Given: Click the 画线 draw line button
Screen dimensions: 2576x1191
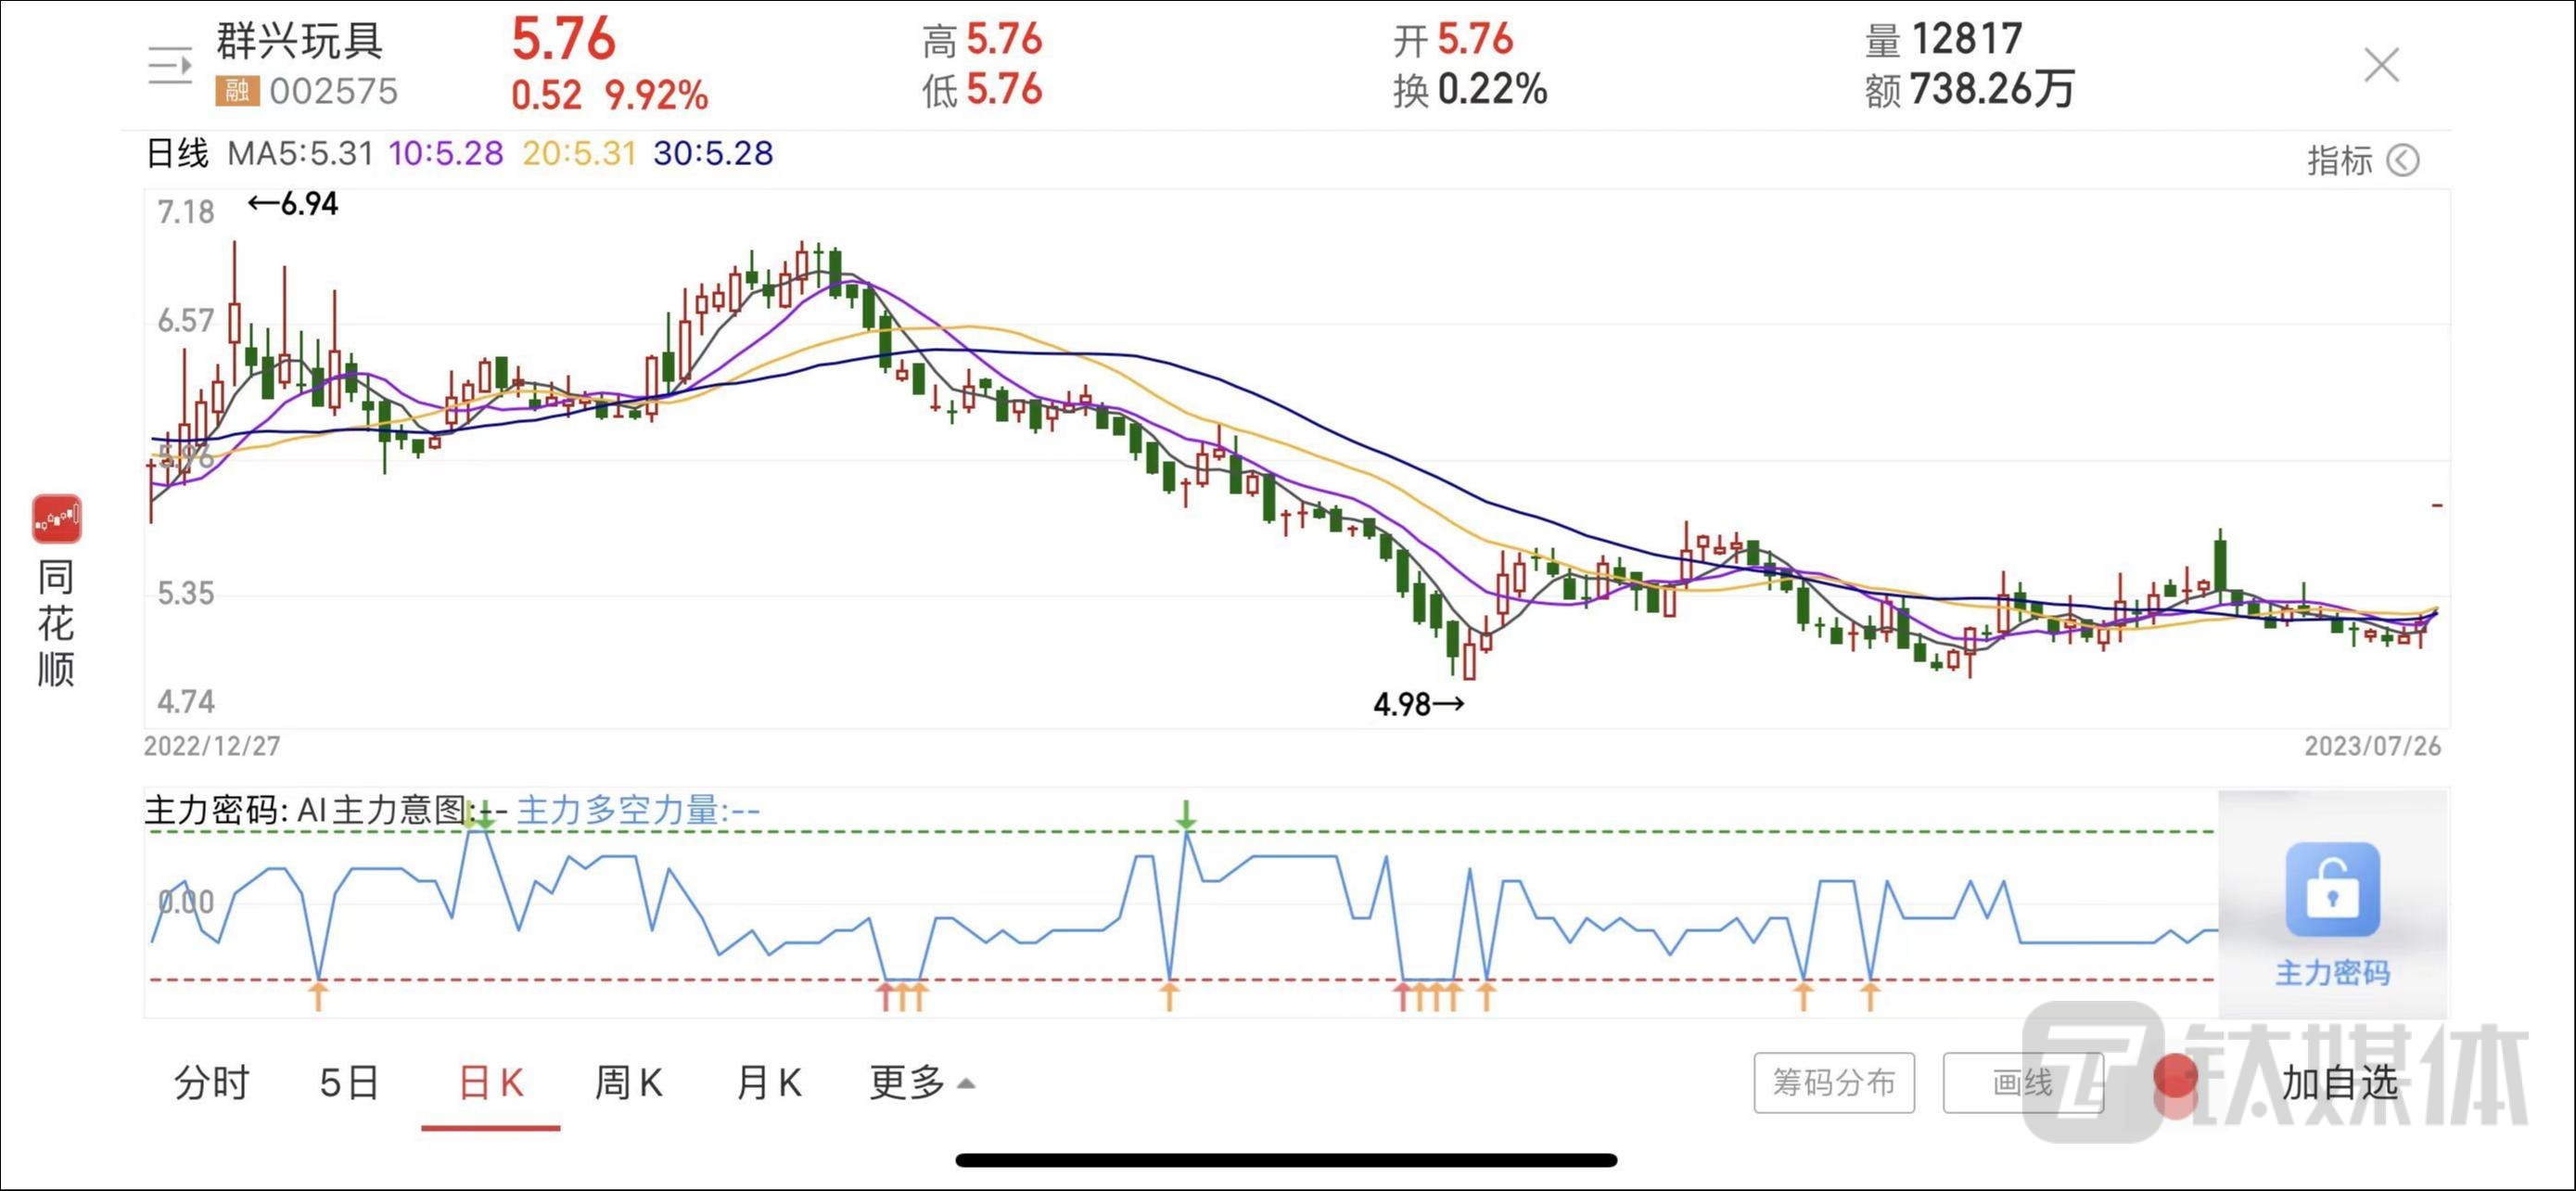Looking at the screenshot, I should point(2022,1082).
